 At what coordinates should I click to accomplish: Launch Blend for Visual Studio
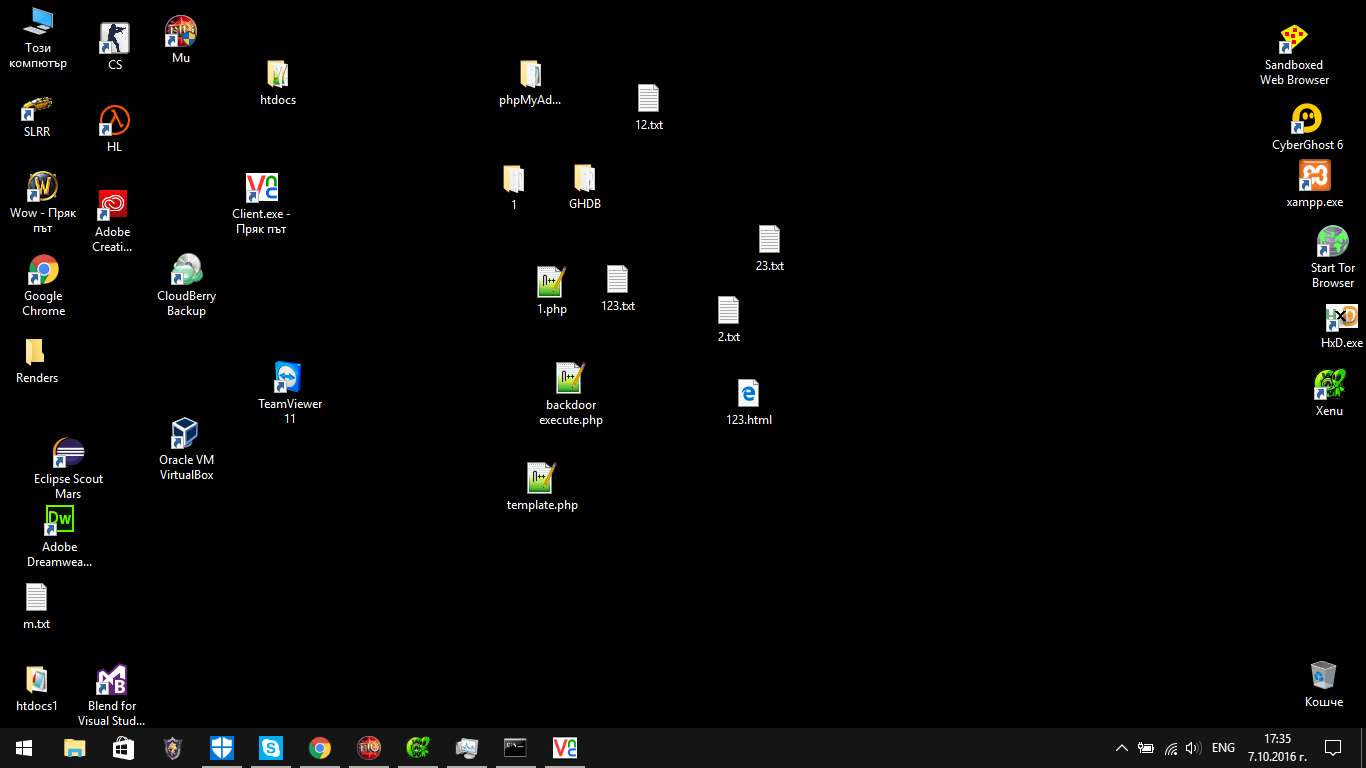(111, 695)
